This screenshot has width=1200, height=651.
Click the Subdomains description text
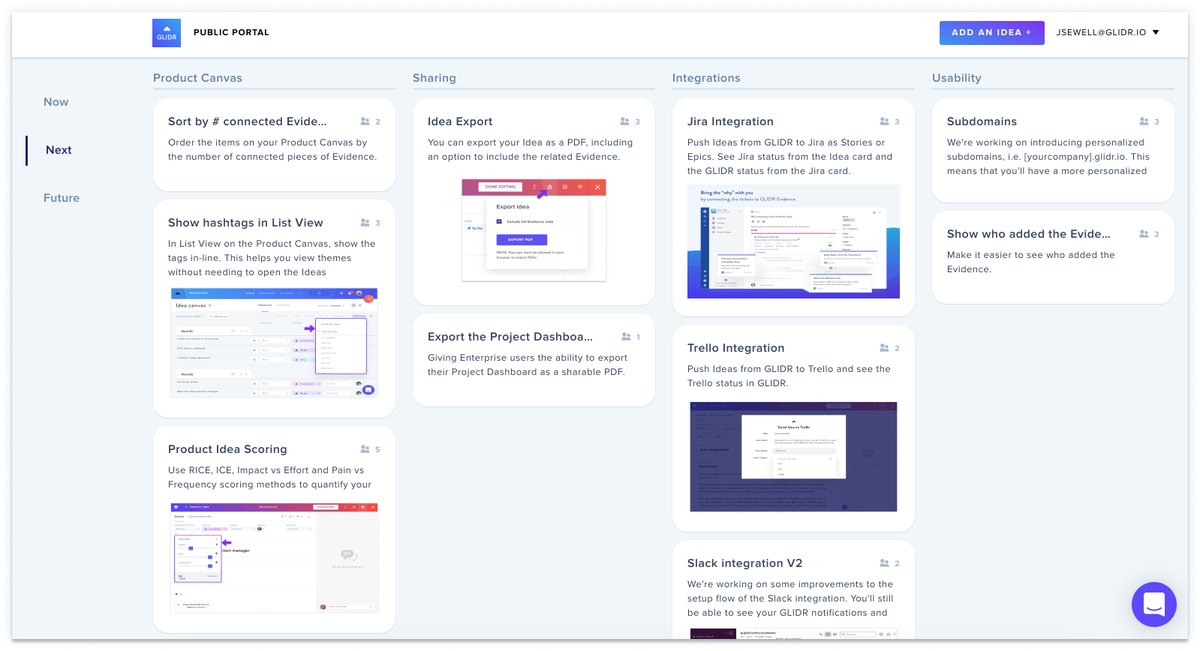[x=1048, y=157]
